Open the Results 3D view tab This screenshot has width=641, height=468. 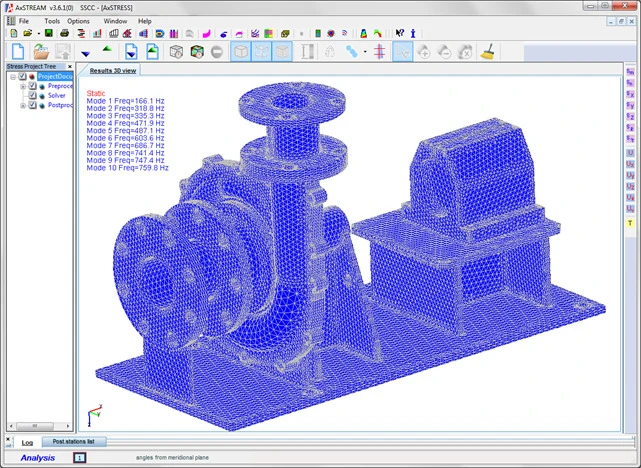click(114, 71)
